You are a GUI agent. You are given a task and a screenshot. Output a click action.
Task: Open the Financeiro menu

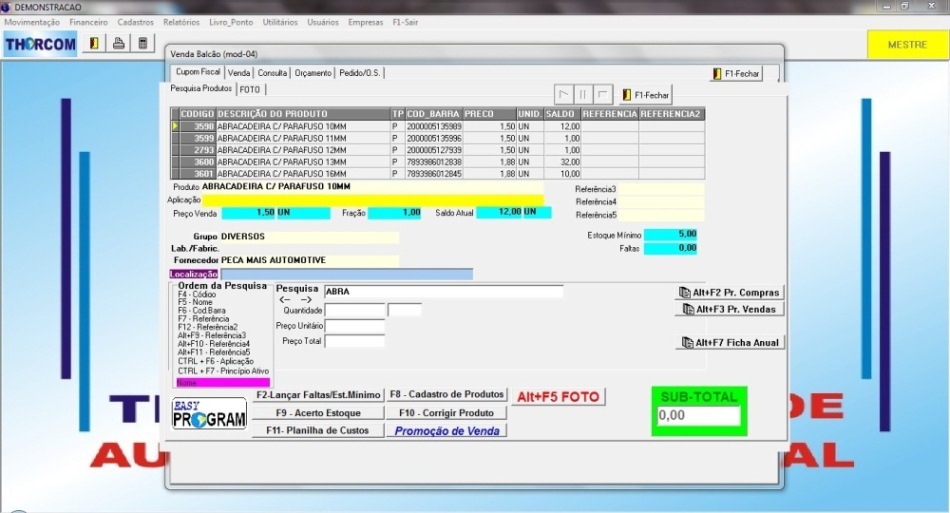[x=89, y=21]
